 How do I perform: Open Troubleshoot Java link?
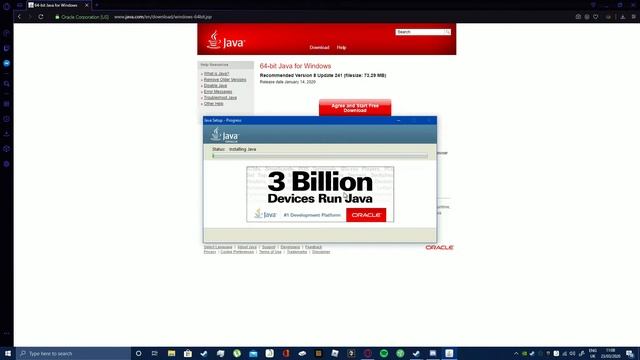coord(220,98)
